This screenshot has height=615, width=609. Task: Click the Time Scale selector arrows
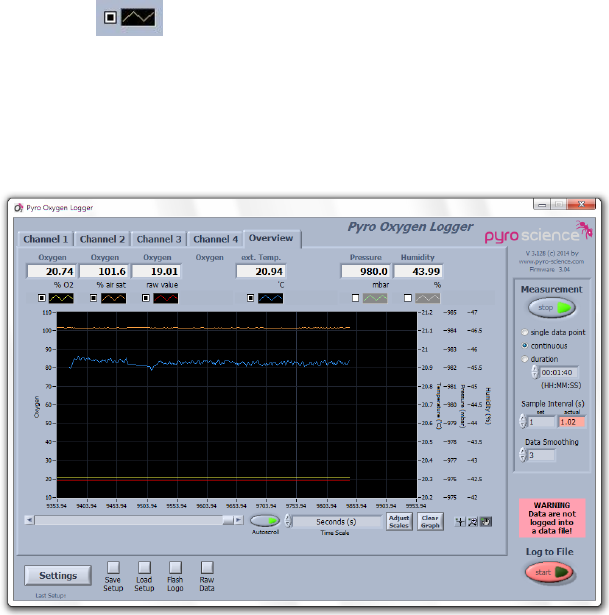click(288, 521)
